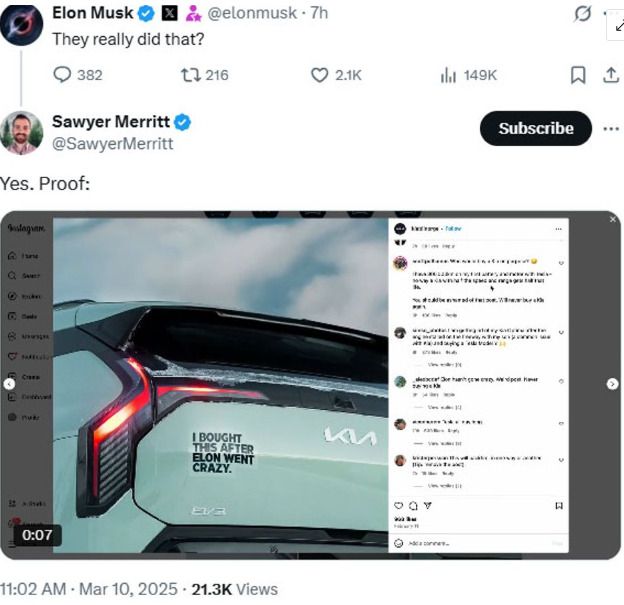Open the @SawyerMerritt handle link
Image resolution: width=624 pixels, height=605 pixels.
pos(113,144)
